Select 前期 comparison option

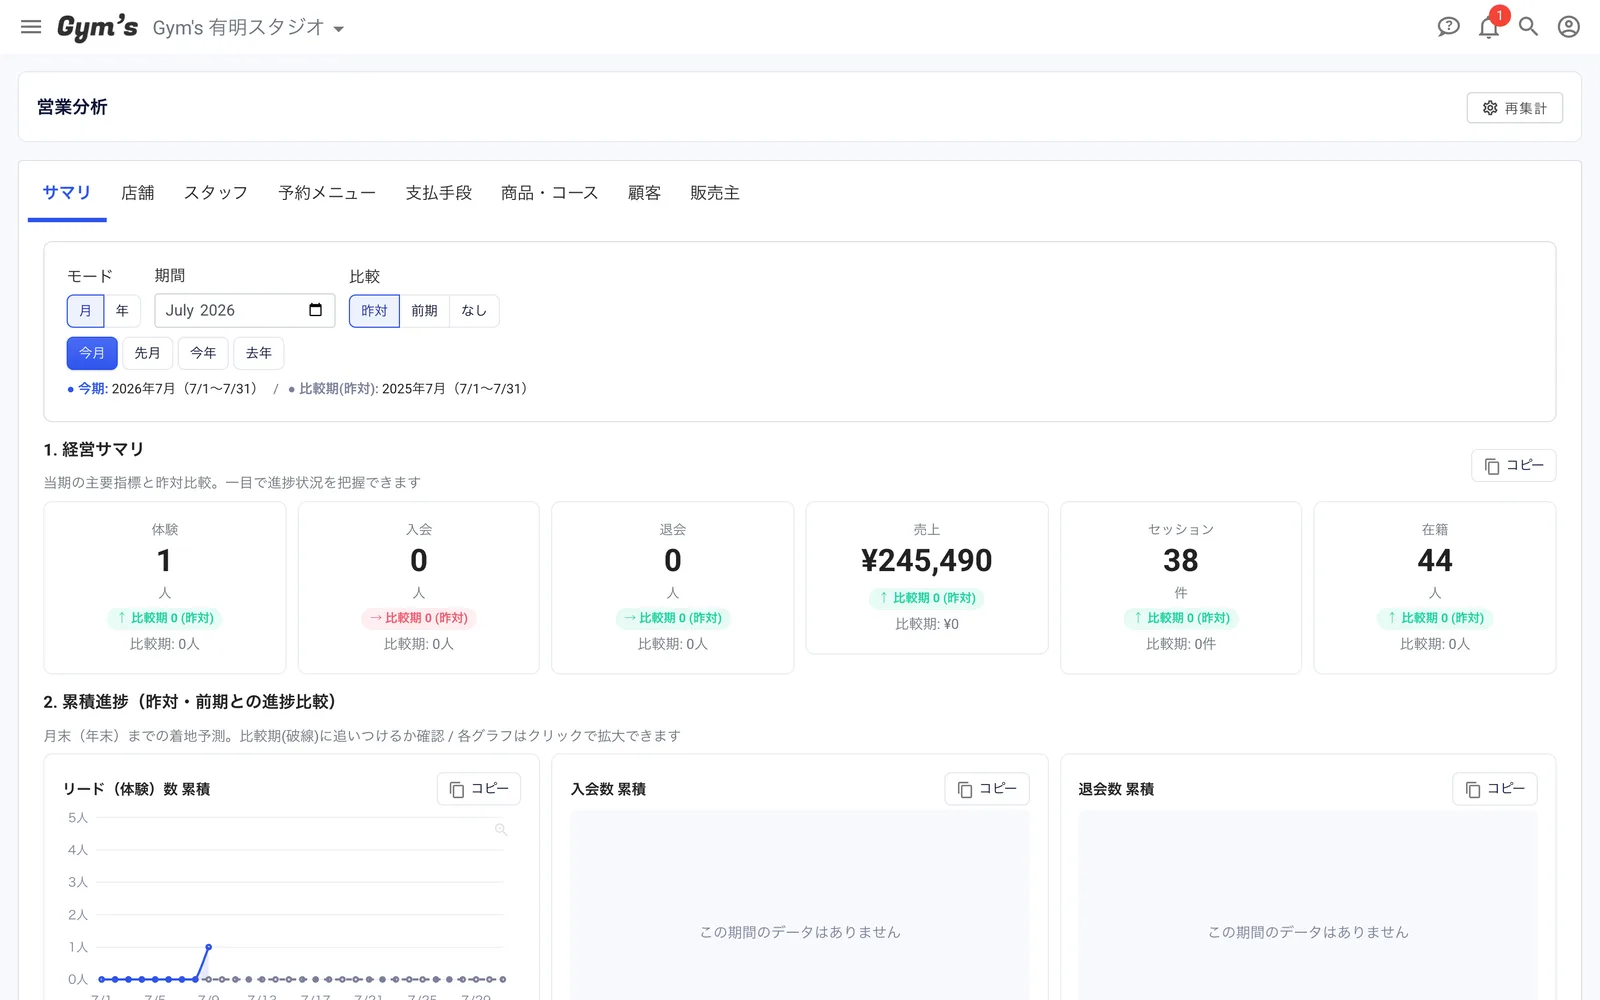(x=425, y=311)
